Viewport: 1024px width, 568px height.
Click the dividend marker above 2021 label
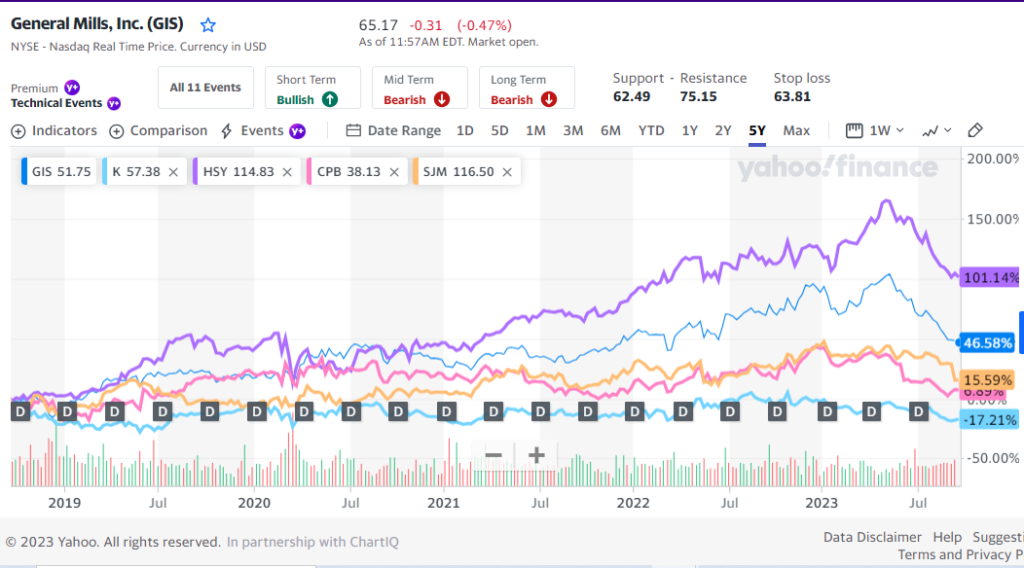(x=446, y=411)
